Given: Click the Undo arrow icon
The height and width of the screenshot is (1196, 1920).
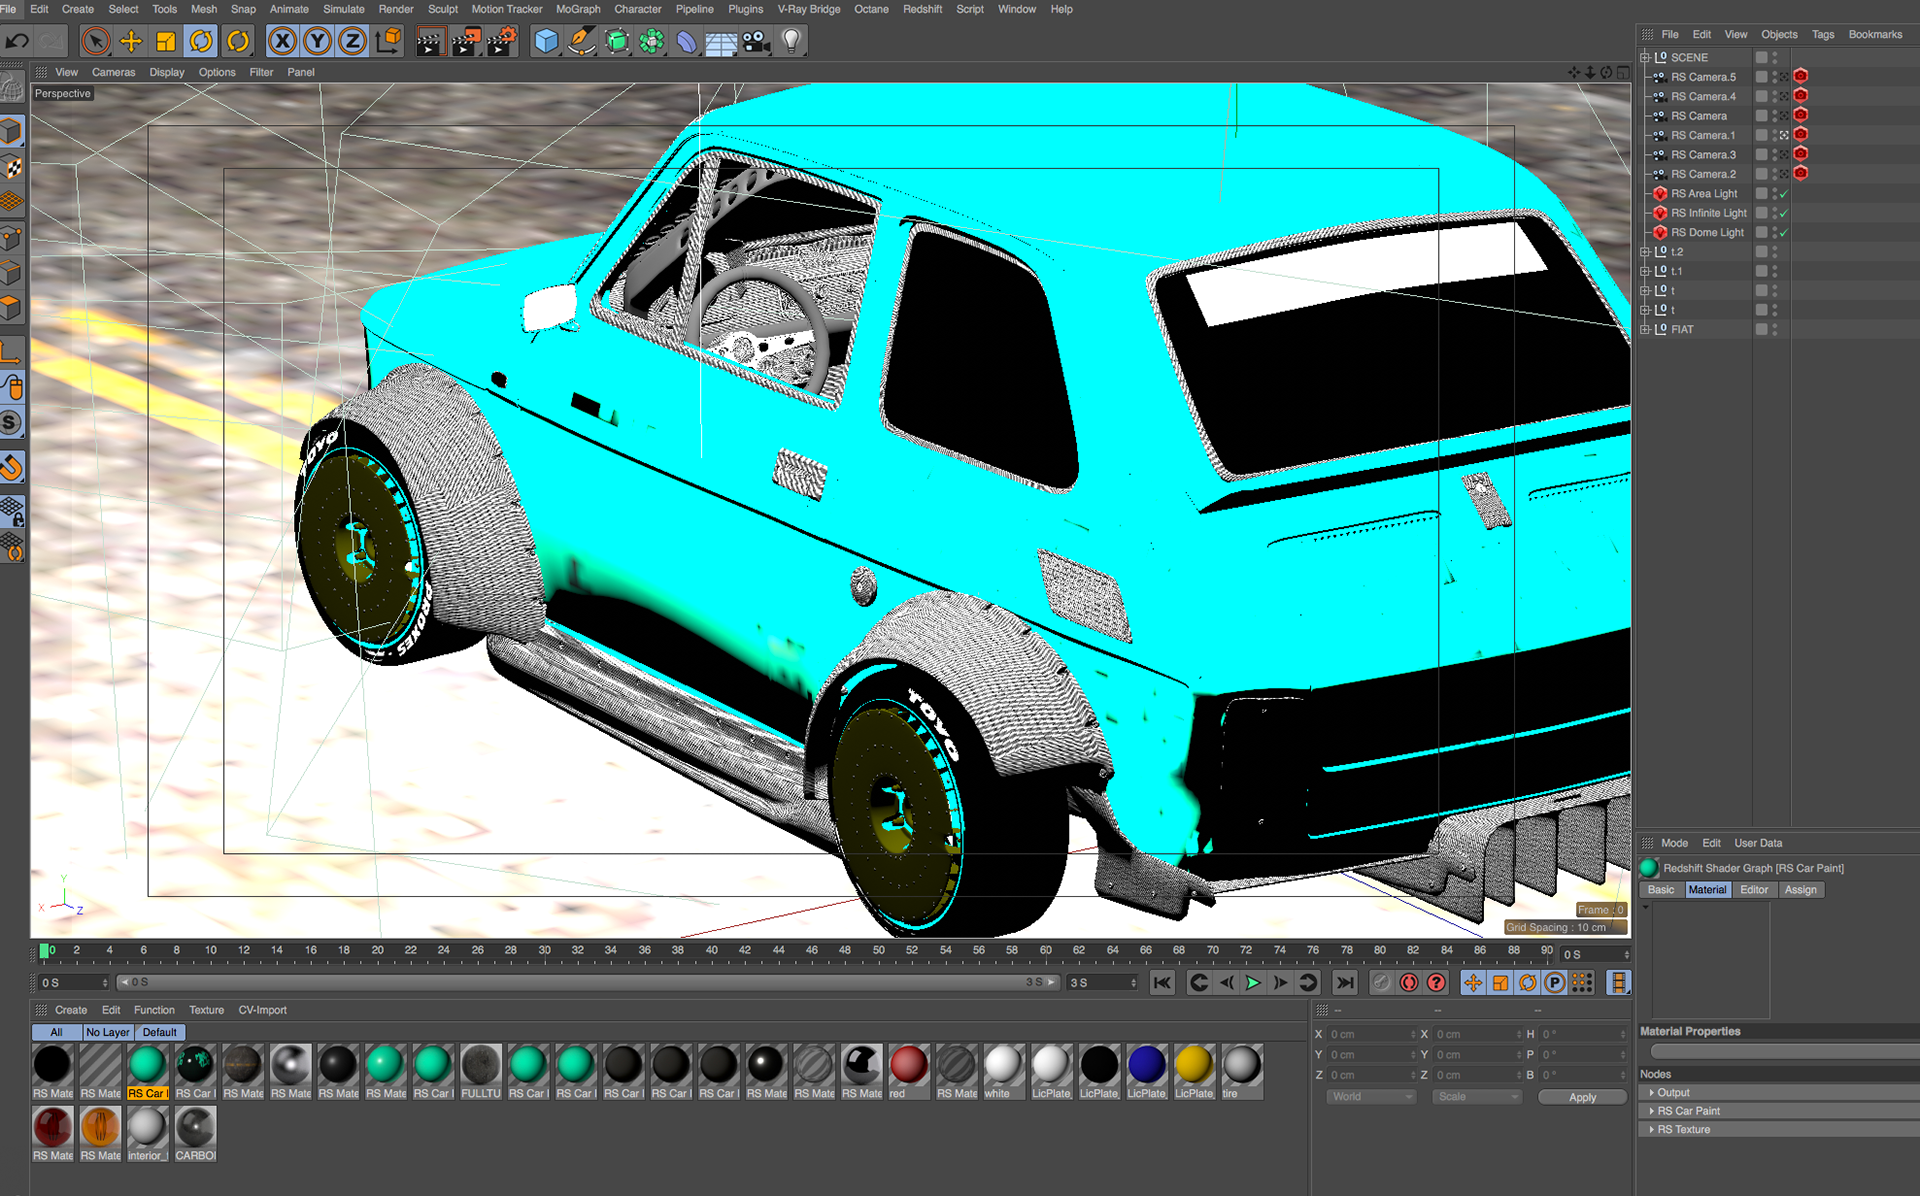Looking at the screenshot, I should tap(17, 41).
